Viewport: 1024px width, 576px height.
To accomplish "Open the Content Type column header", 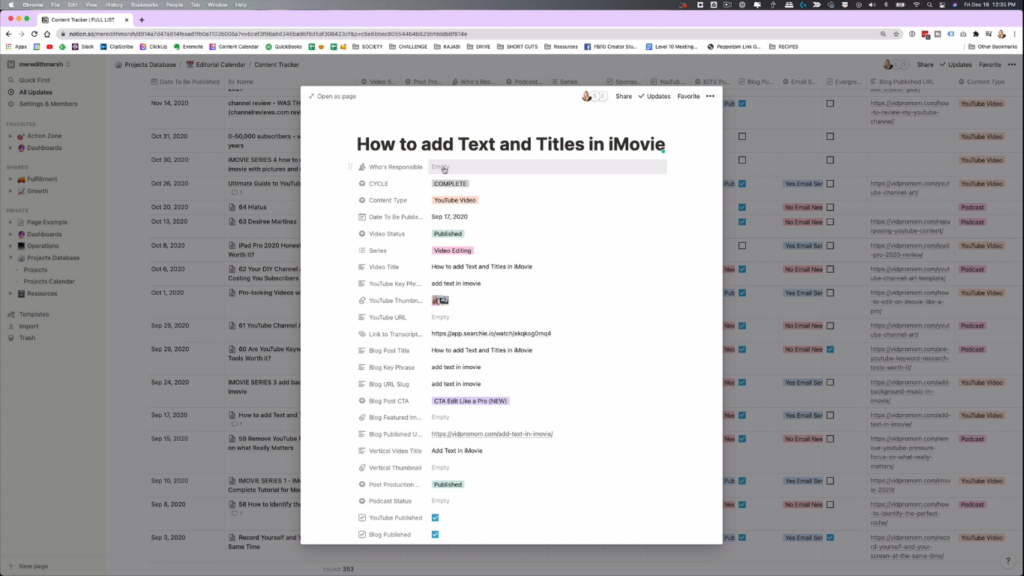I will coord(982,82).
